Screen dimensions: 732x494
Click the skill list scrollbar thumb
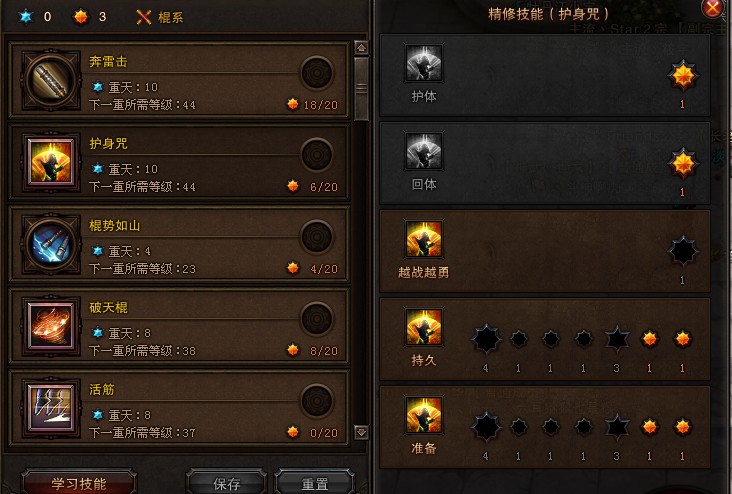coord(361,88)
